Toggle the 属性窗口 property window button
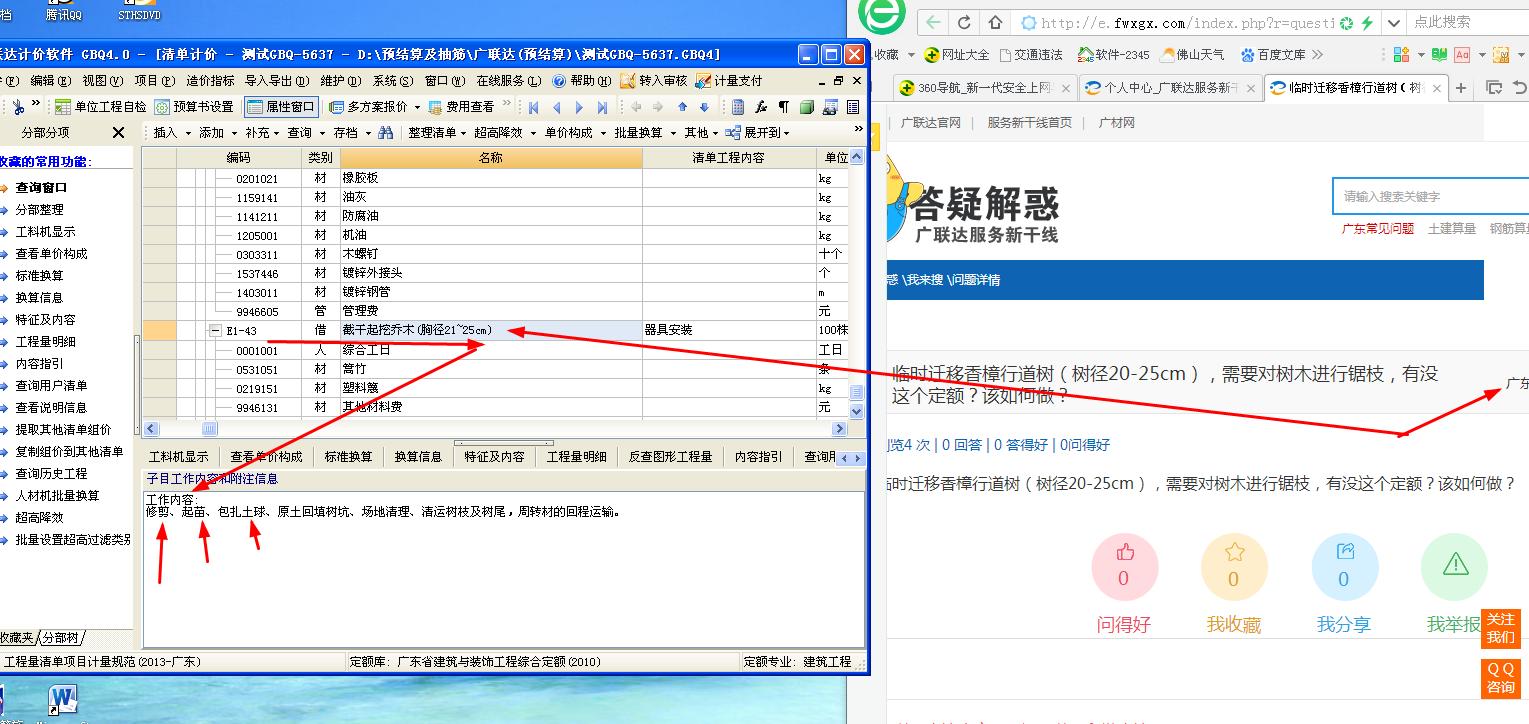Viewport: 1529px width, 724px height. tap(280, 107)
